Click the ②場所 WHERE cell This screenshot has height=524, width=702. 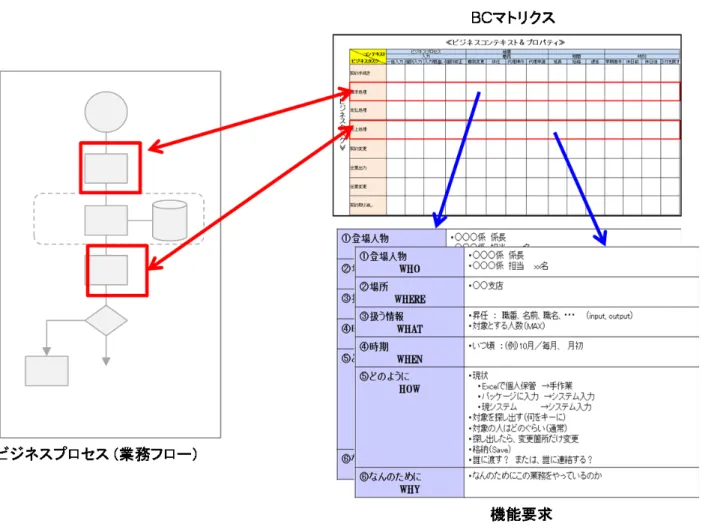pyautogui.click(x=410, y=292)
